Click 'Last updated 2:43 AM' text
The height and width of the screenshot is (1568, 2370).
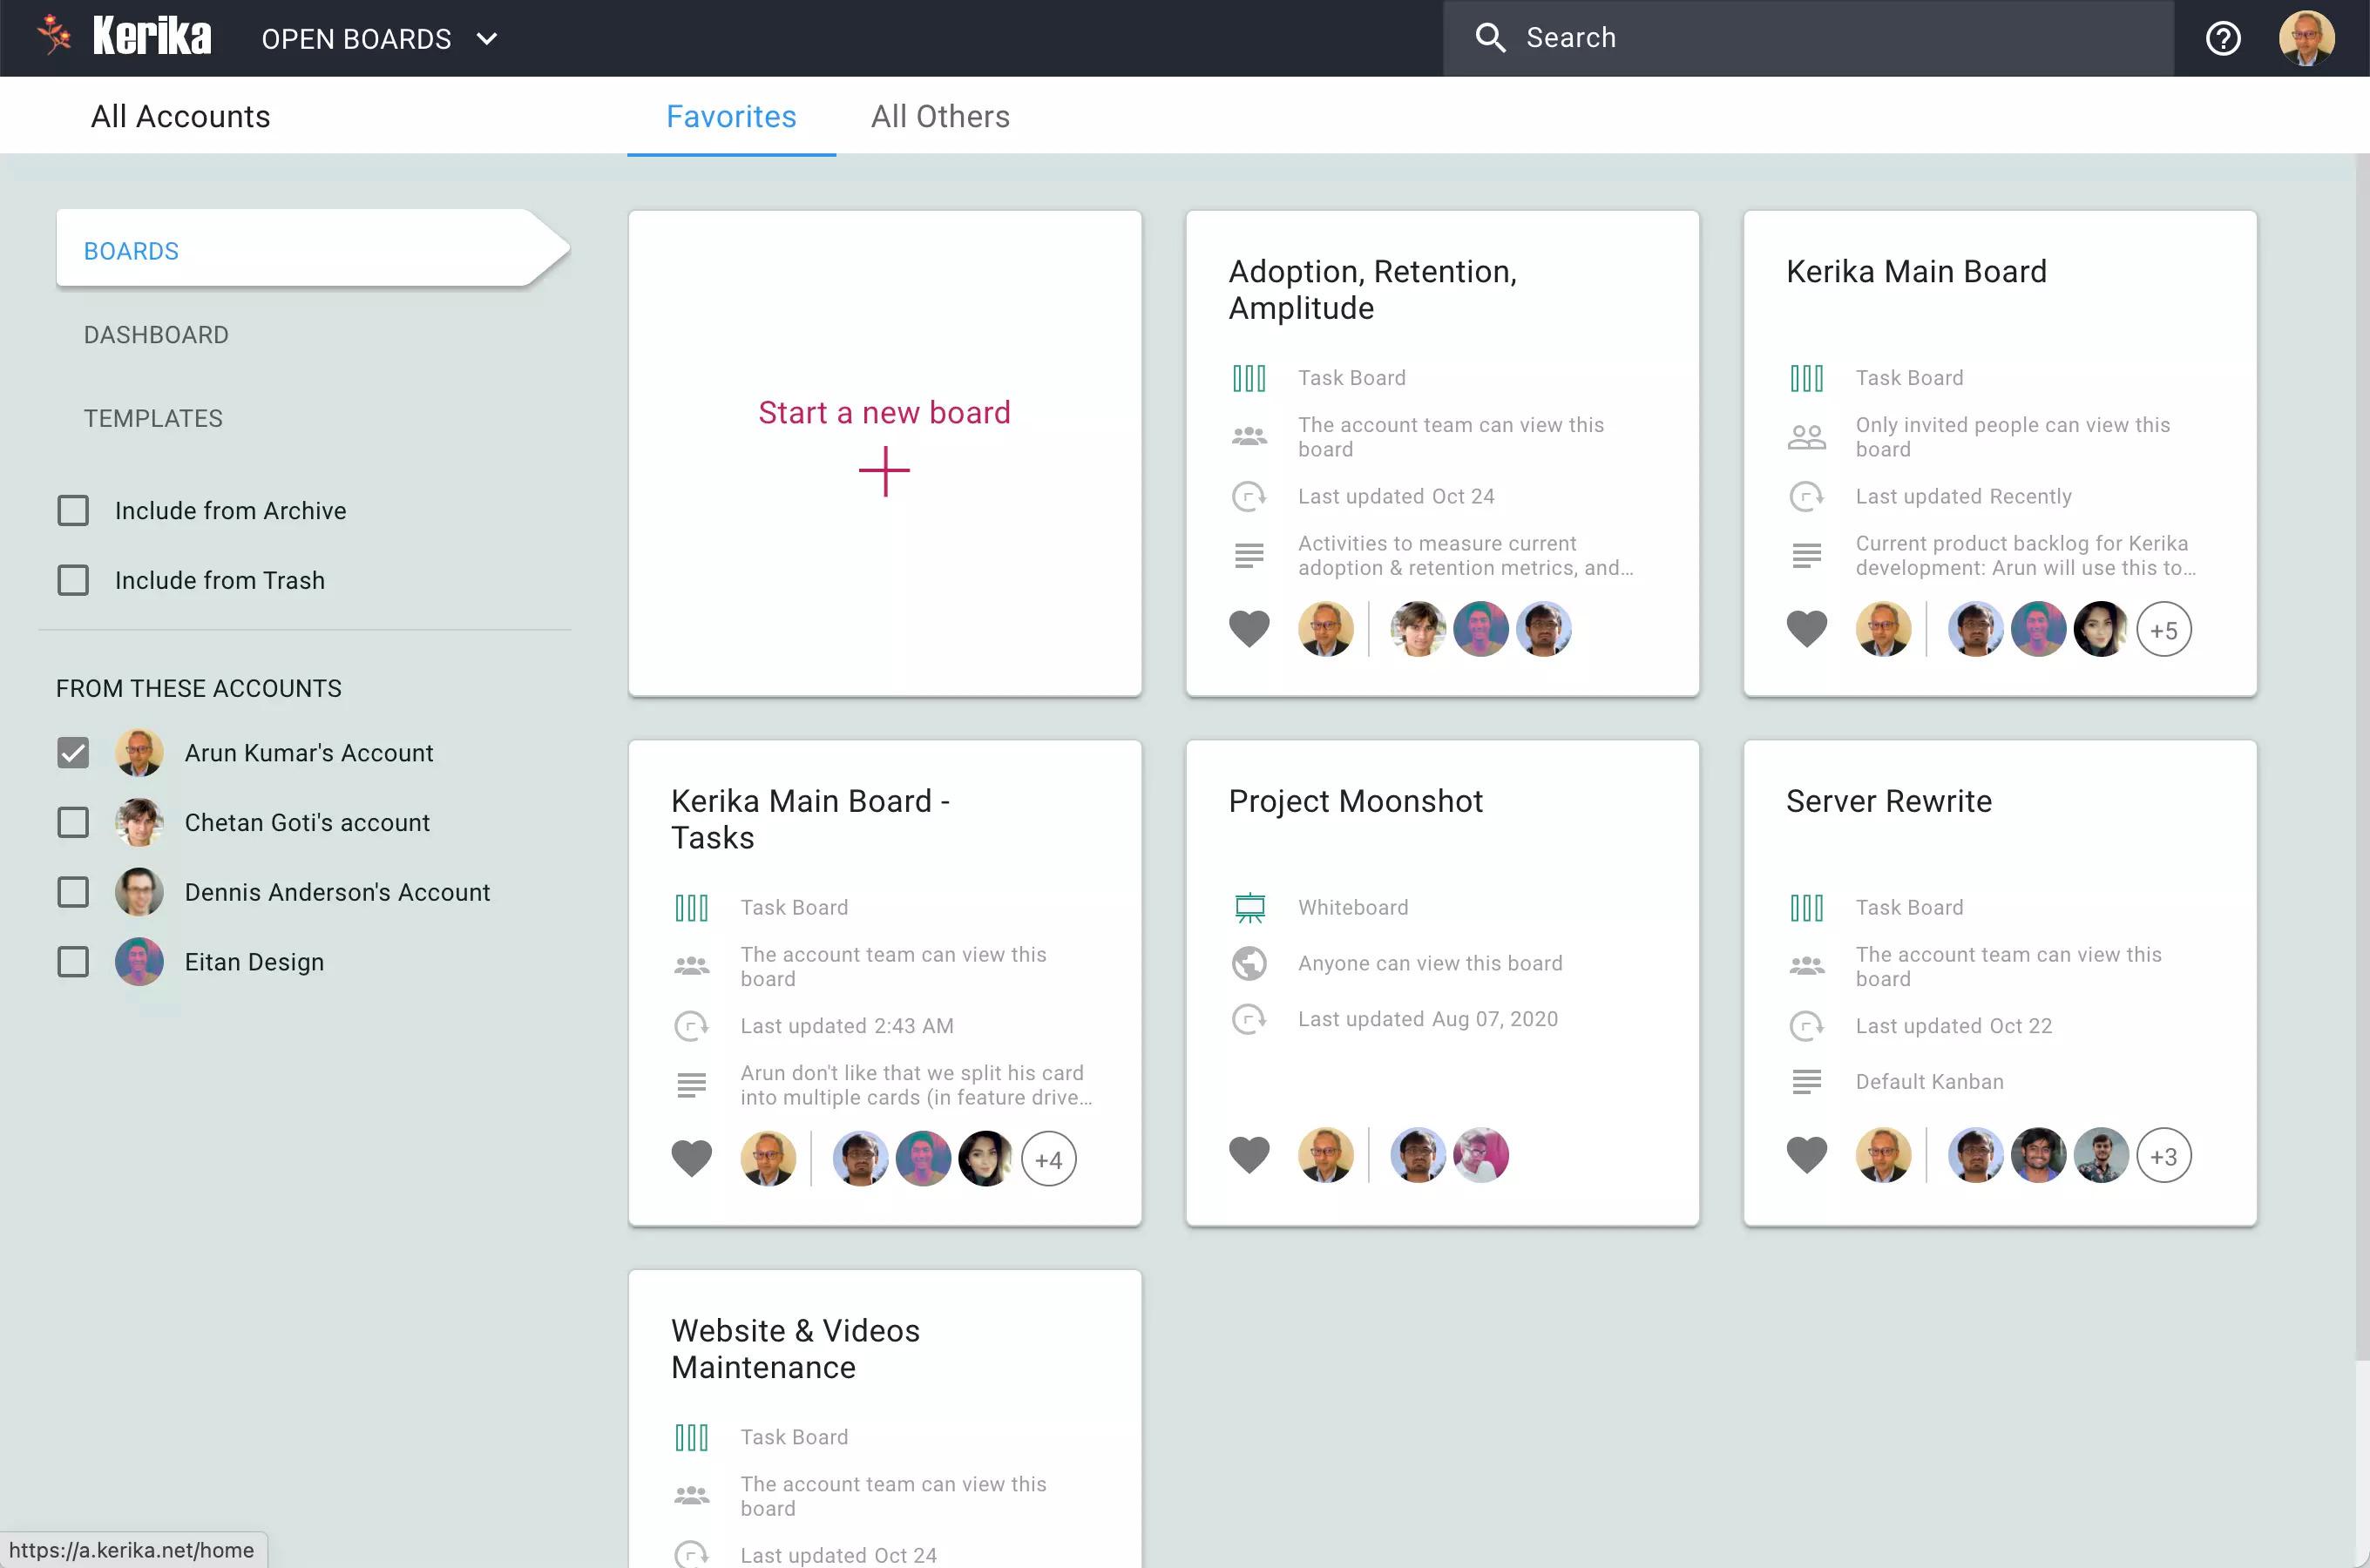[846, 1026]
